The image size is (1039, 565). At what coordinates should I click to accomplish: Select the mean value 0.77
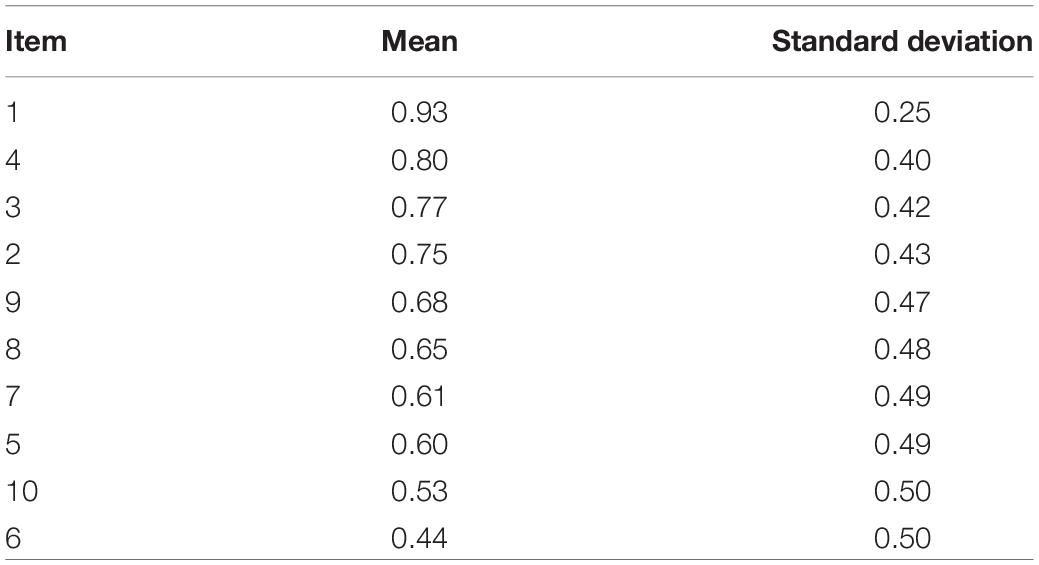[x=419, y=207]
